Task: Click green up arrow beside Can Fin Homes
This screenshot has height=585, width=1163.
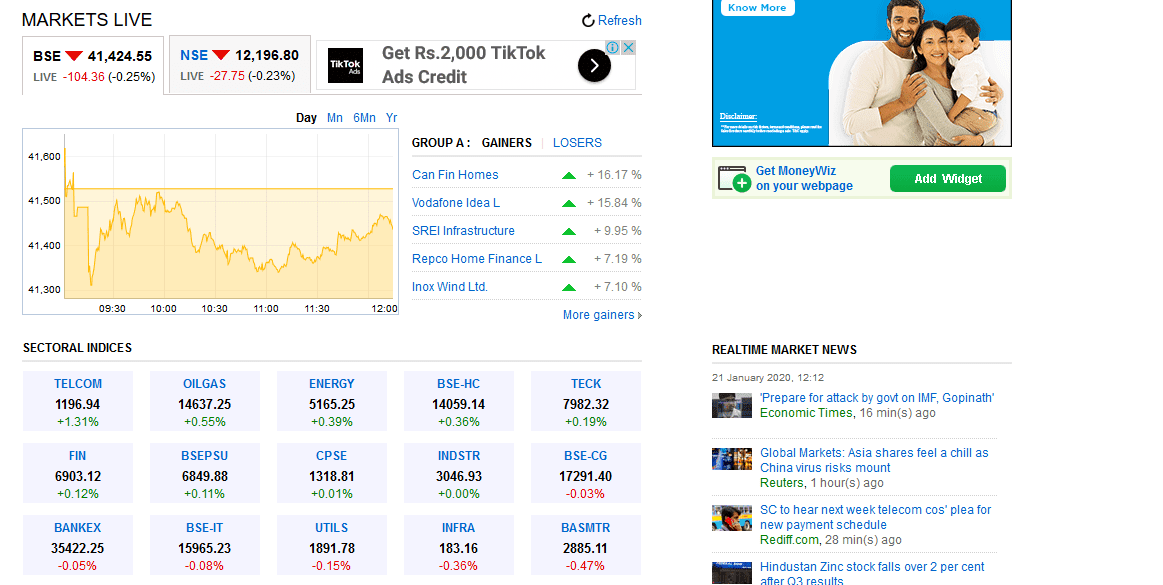Action: click(x=569, y=176)
